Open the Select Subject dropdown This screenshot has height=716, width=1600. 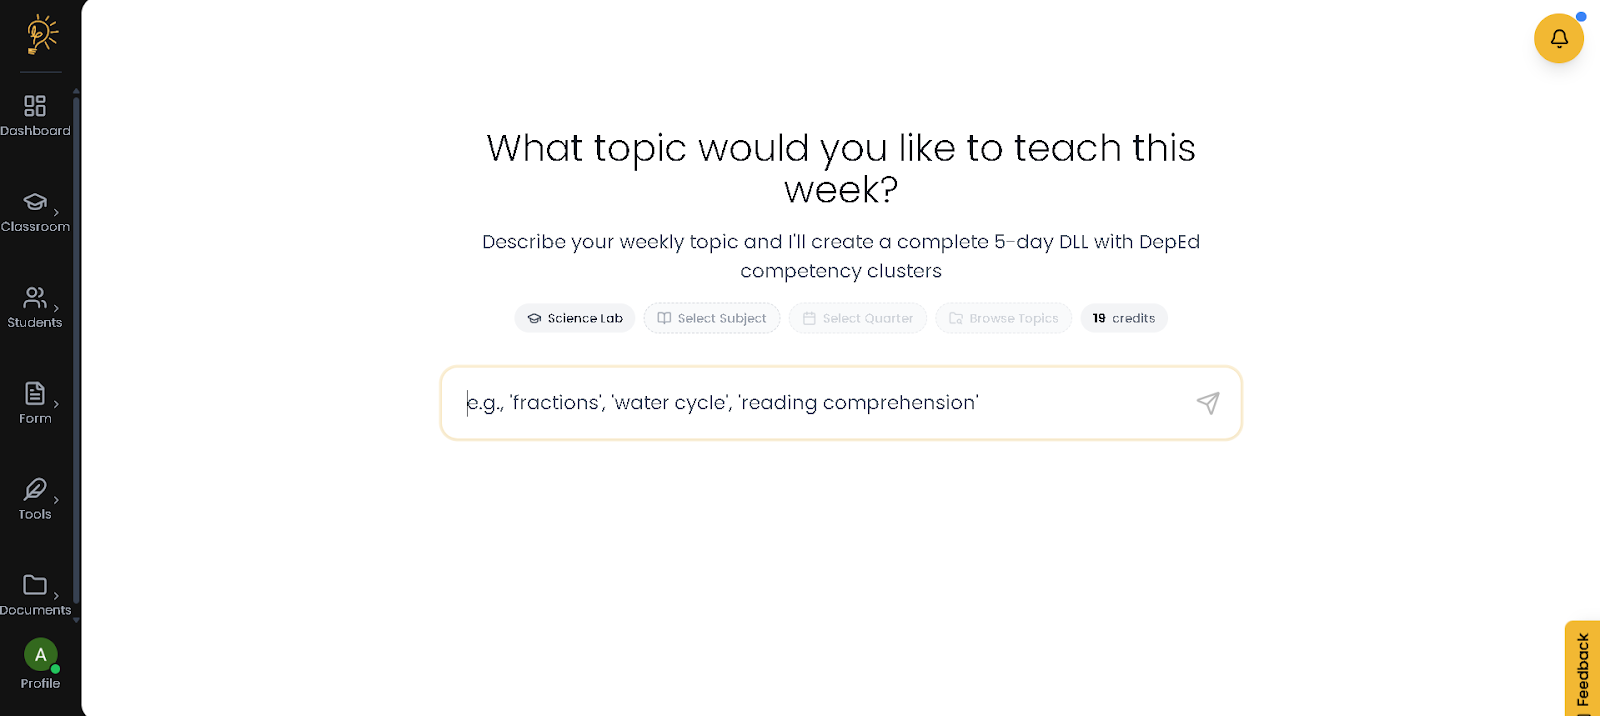712,318
